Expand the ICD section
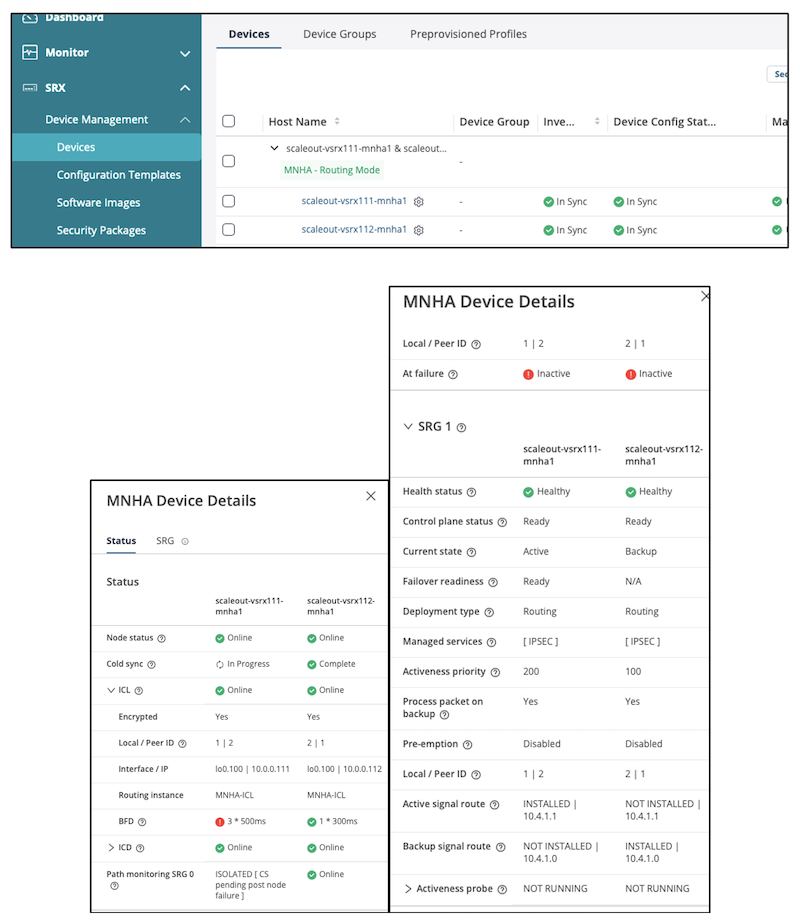This screenshot has width=800, height=922. [x=110, y=849]
